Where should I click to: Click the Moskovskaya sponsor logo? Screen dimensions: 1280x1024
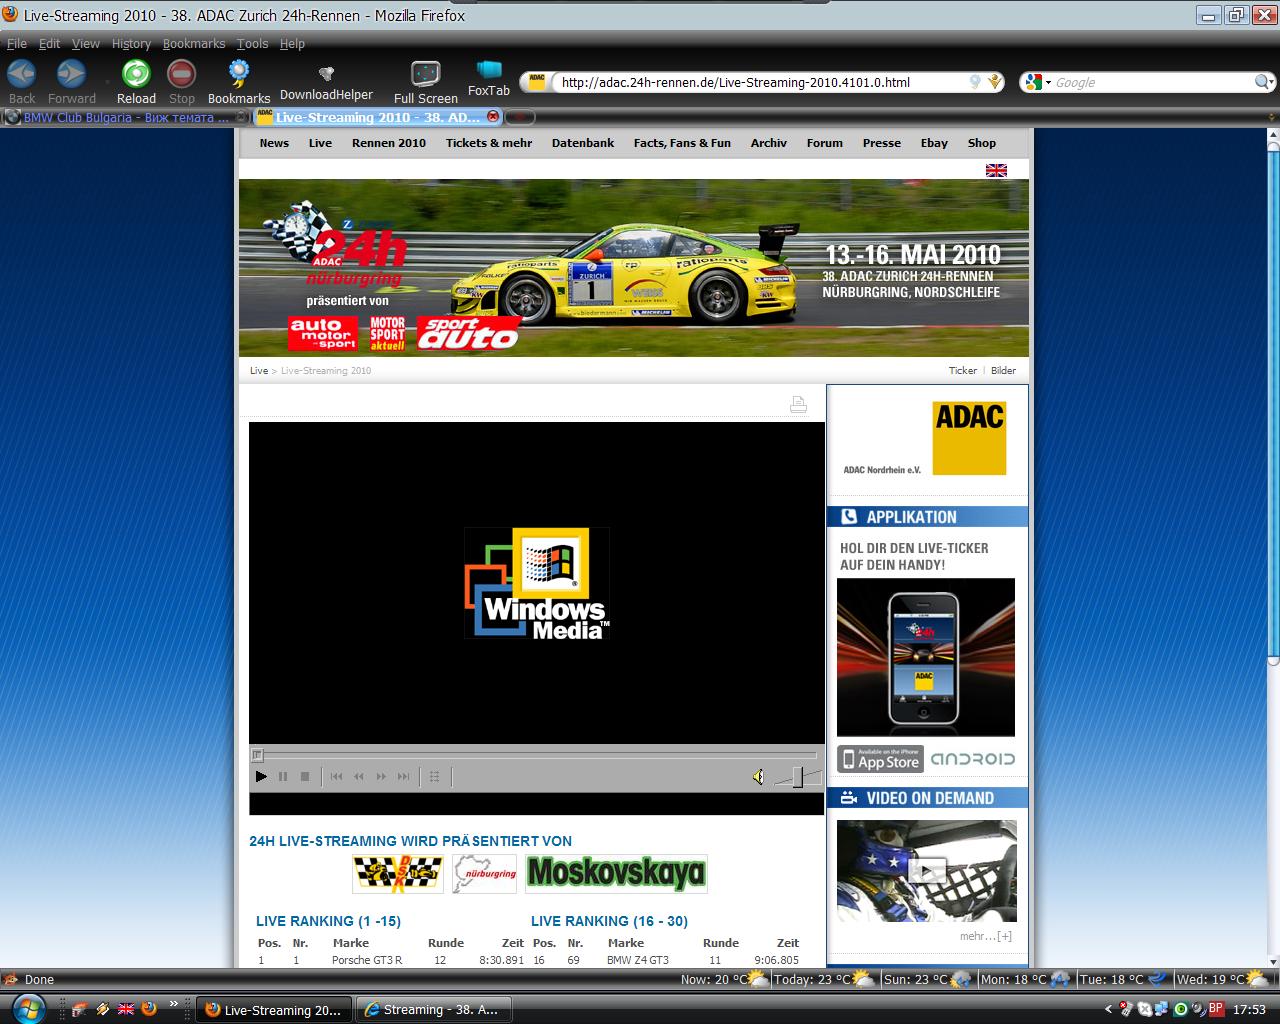click(x=616, y=873)
